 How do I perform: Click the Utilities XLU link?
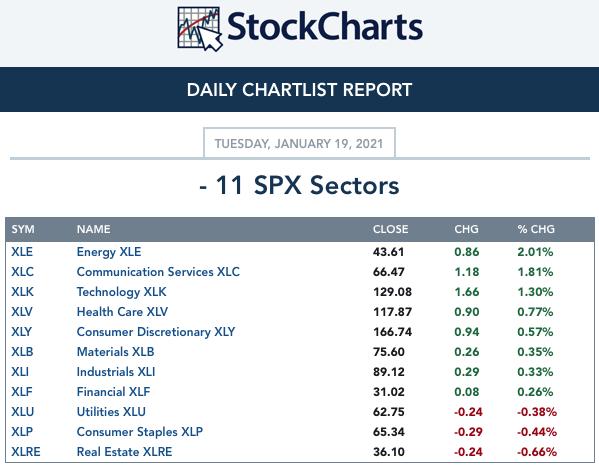tap(111, 411)
